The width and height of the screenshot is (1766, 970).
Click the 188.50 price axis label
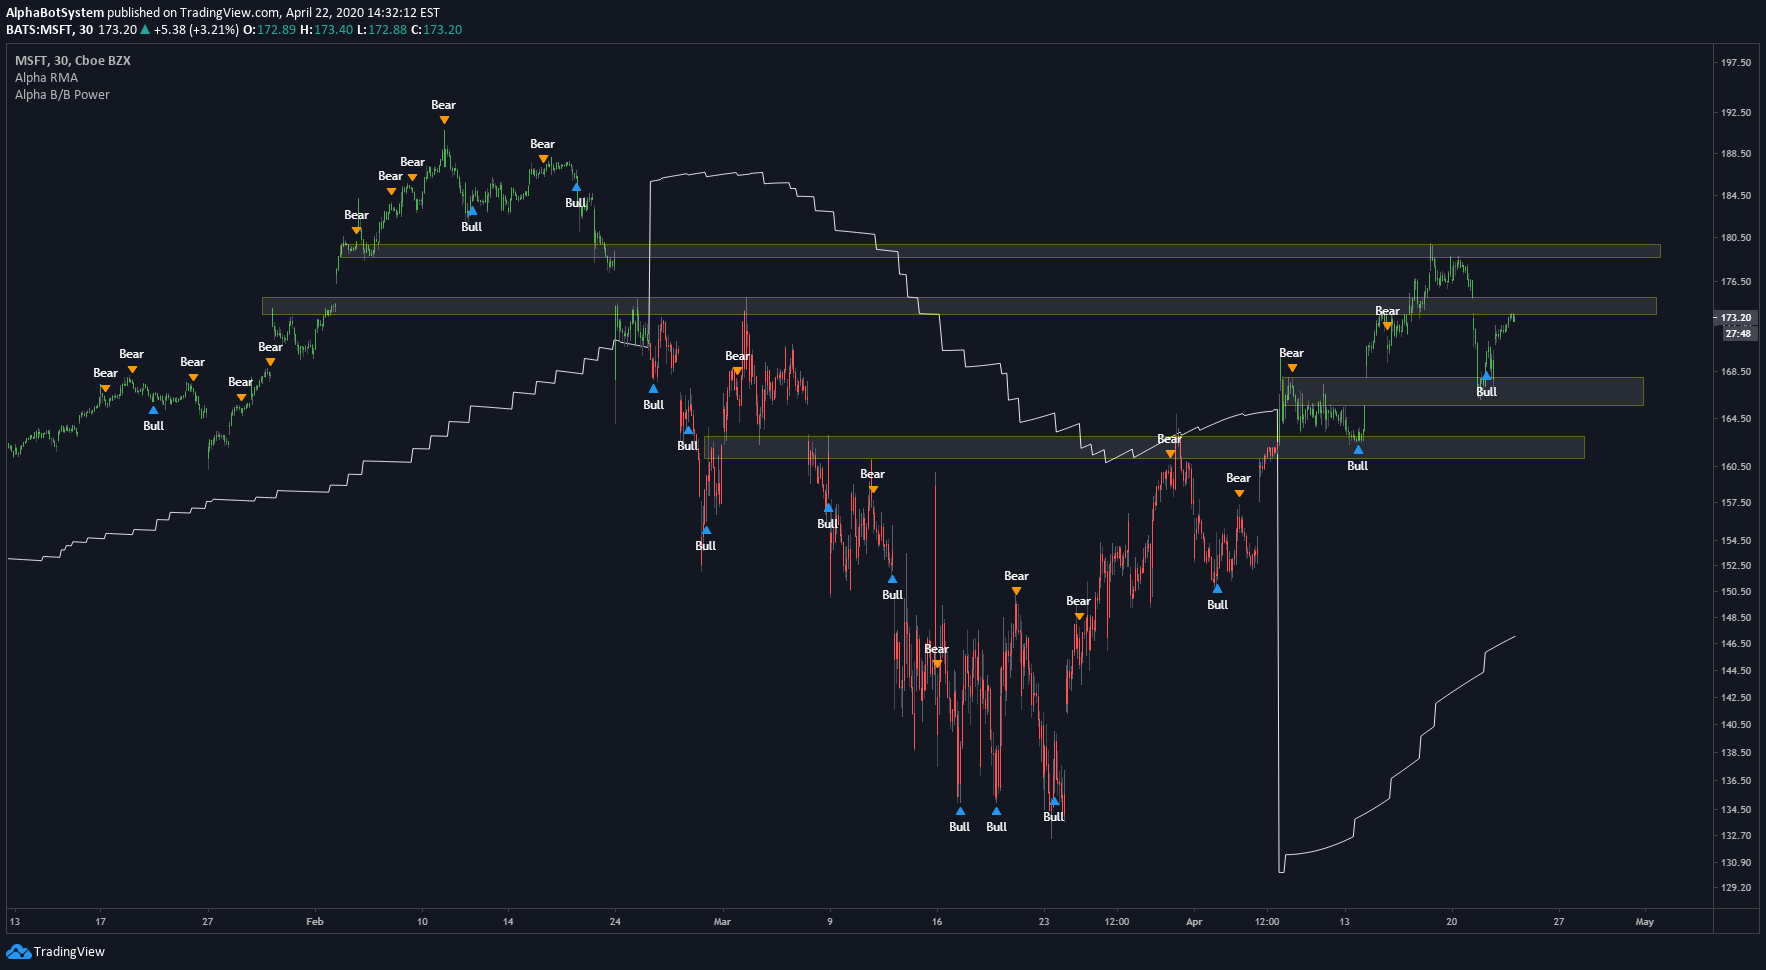(x=1735, y=154)
